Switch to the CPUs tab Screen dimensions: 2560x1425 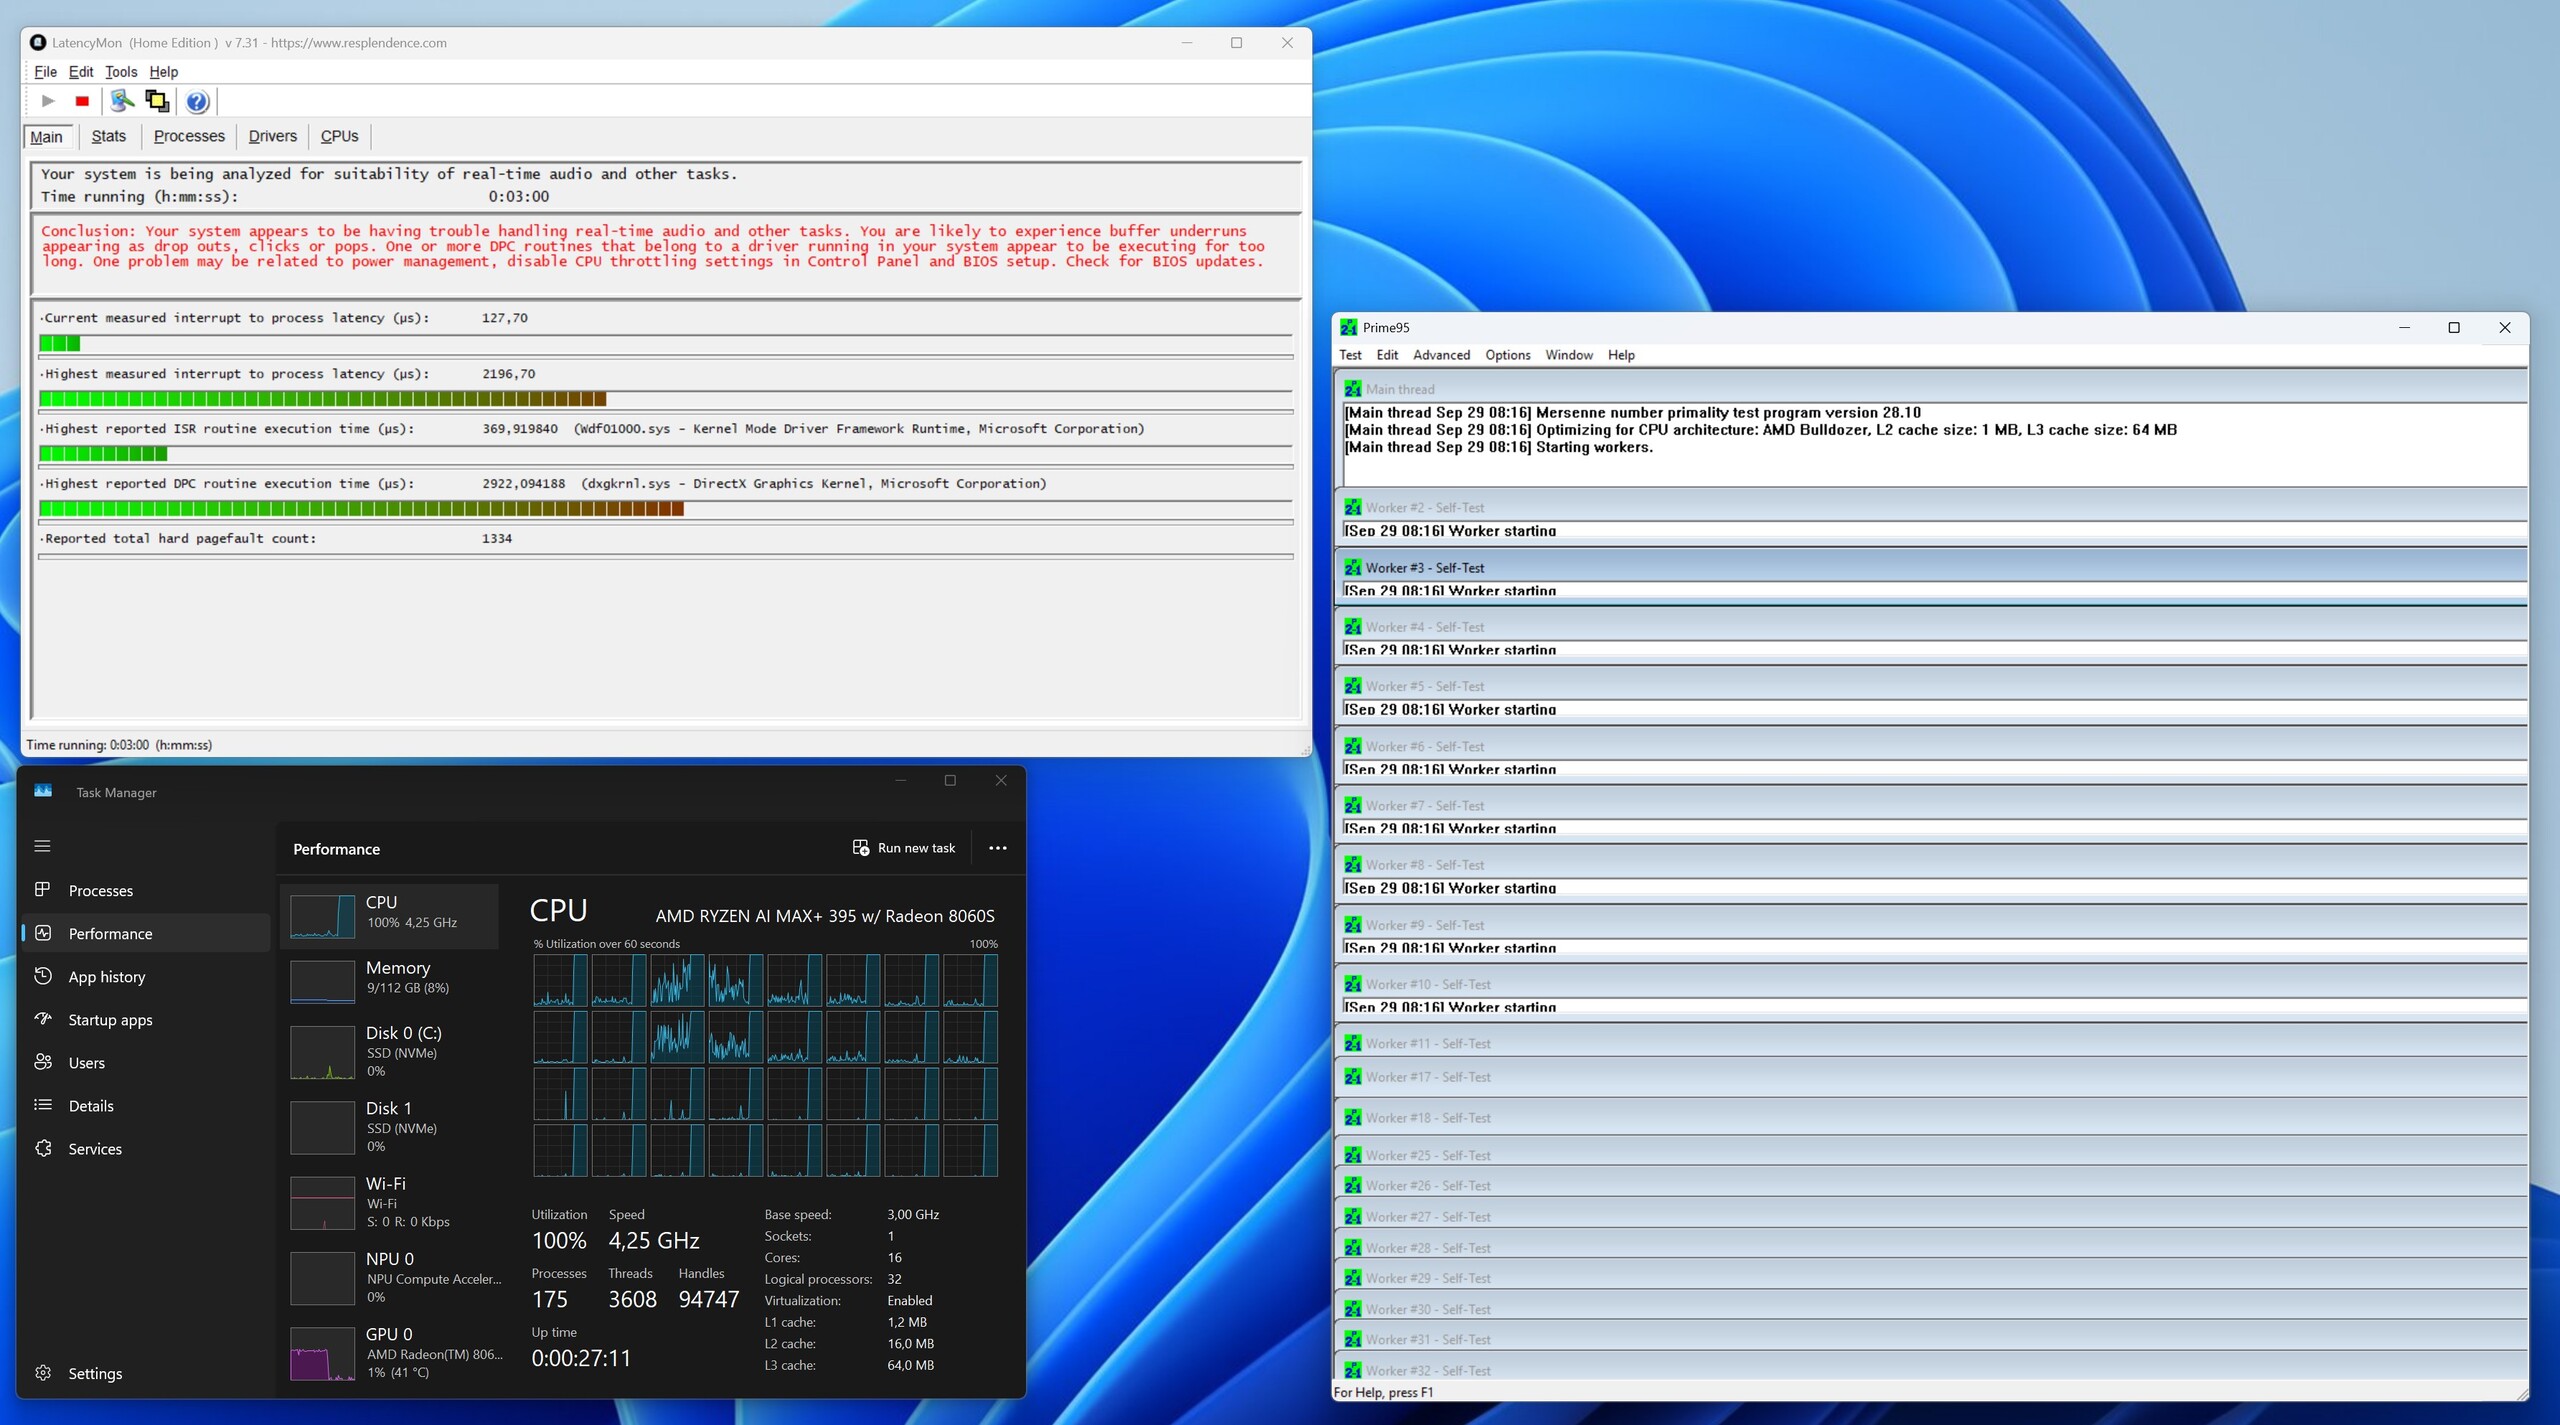[x=339, y=136]
